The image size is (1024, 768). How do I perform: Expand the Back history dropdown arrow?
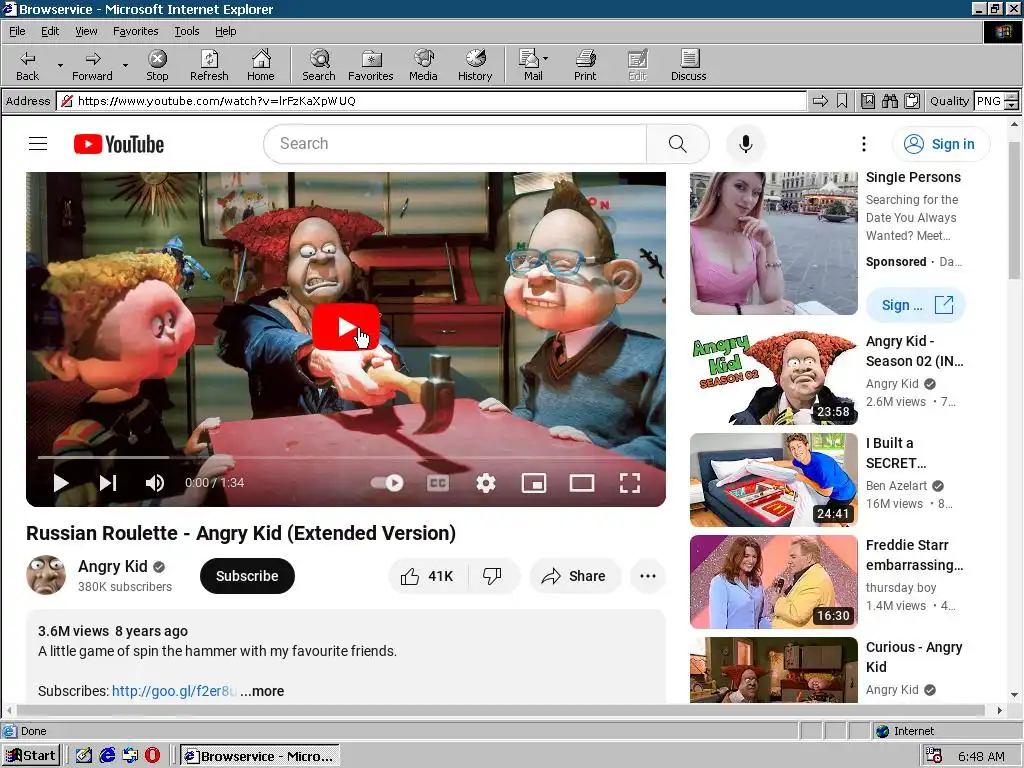coord(60,65)
